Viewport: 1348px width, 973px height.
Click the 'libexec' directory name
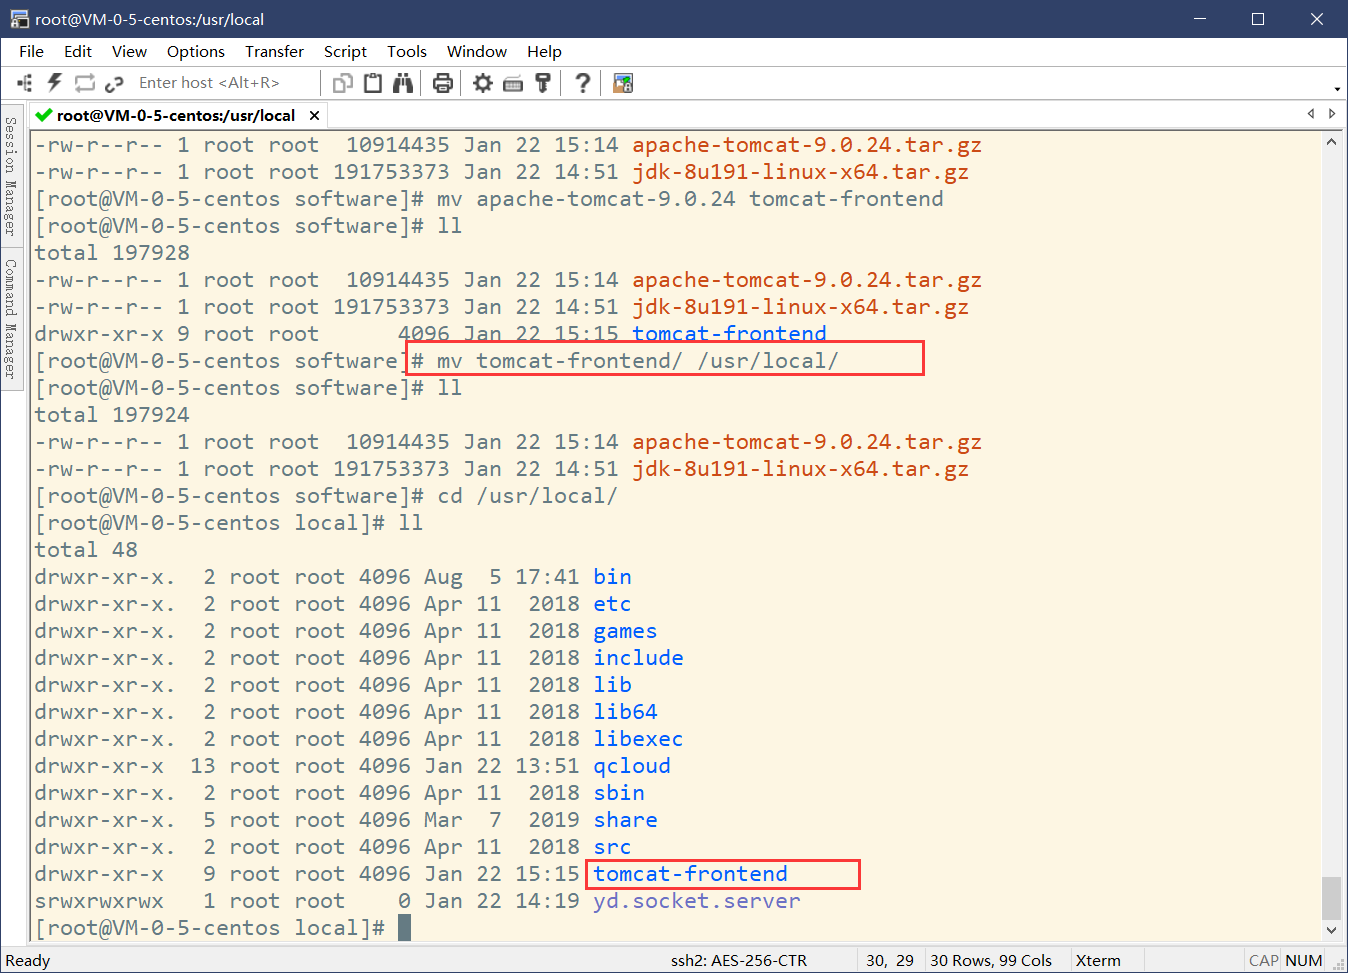pyautogui.click(x=638, y=739)
